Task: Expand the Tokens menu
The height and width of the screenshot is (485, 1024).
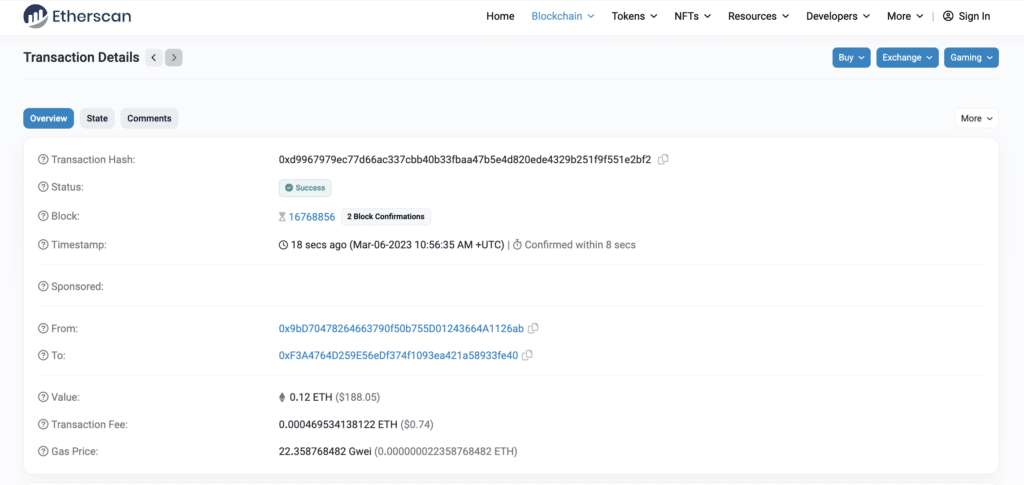Action: tap(634, 16)
